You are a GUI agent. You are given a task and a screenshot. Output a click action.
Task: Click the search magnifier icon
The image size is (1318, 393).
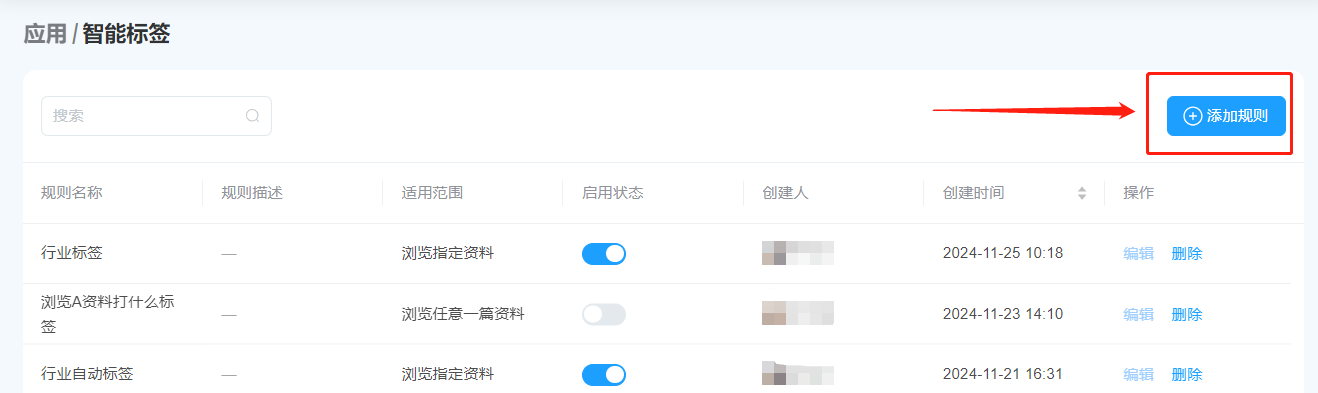pyautogui.click(x=252, y=116)
